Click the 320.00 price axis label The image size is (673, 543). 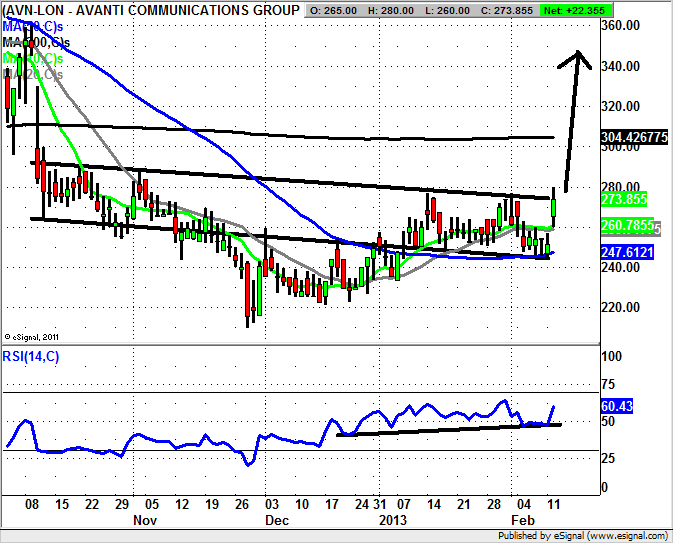[621, 106]
